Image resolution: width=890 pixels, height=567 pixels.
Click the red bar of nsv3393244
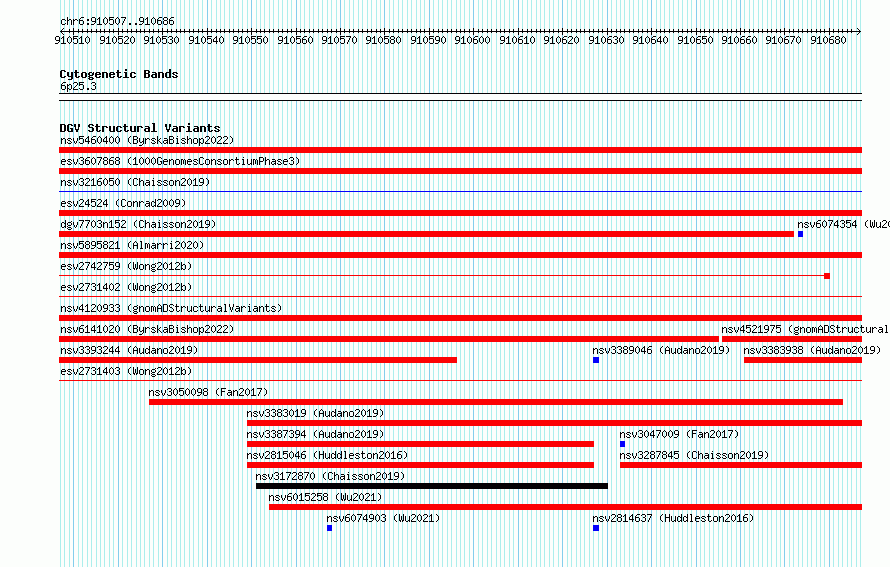[258, 360]
